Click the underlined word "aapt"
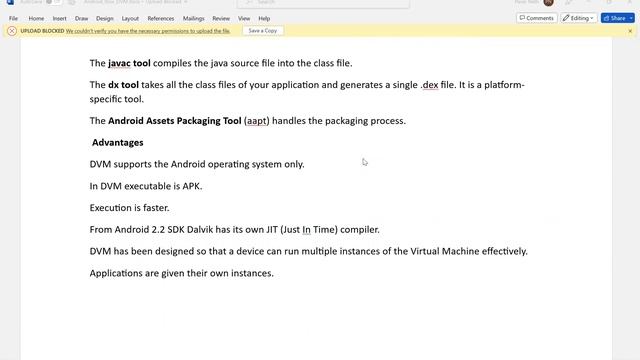The image size is (640, 360). [257, 121]
